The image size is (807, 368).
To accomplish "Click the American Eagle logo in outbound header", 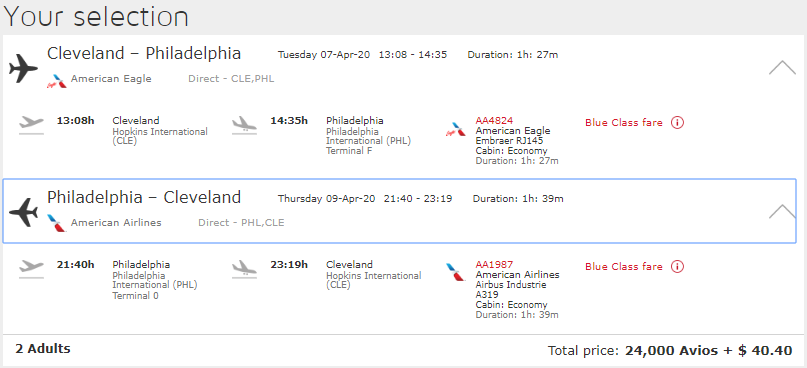I will coord(57,81).
